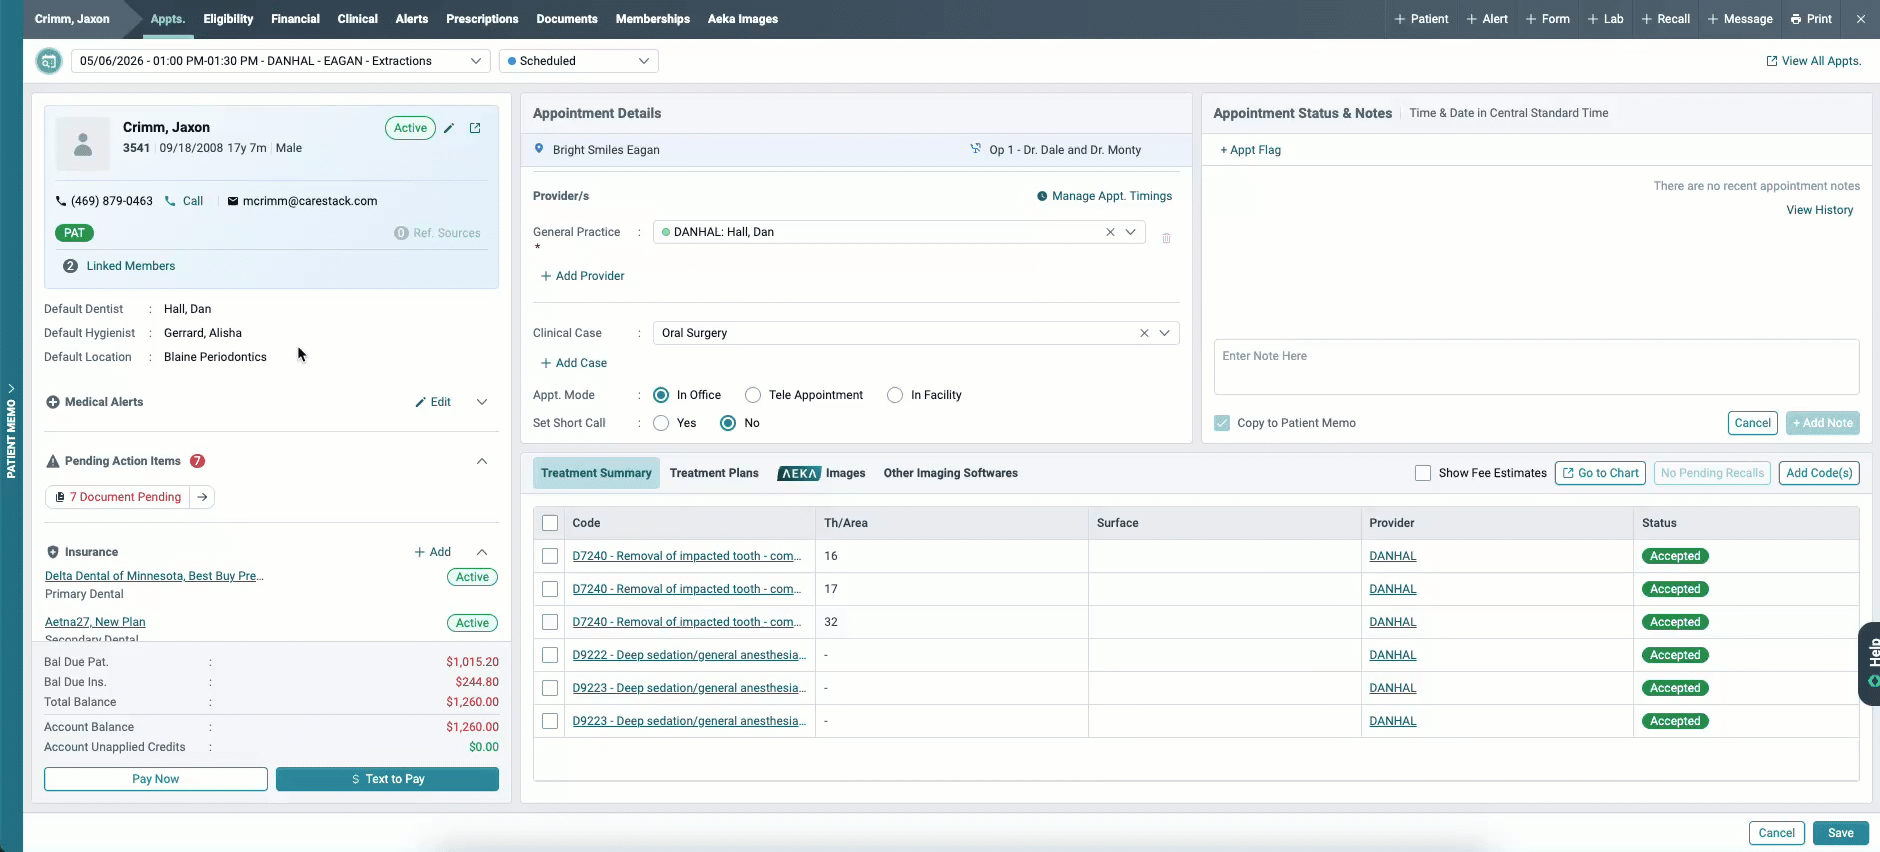This screenshot has width=1880, height=852.
Task: Toggle Copy to Patient Memo checkbox
Action: (1222, 423)
